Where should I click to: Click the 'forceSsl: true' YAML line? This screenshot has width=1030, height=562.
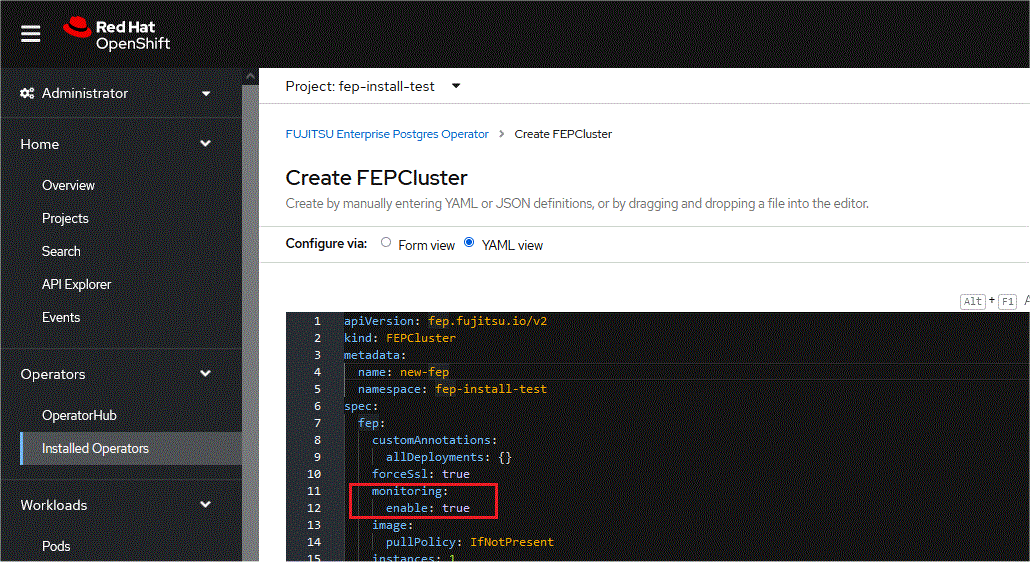(420, 474)
